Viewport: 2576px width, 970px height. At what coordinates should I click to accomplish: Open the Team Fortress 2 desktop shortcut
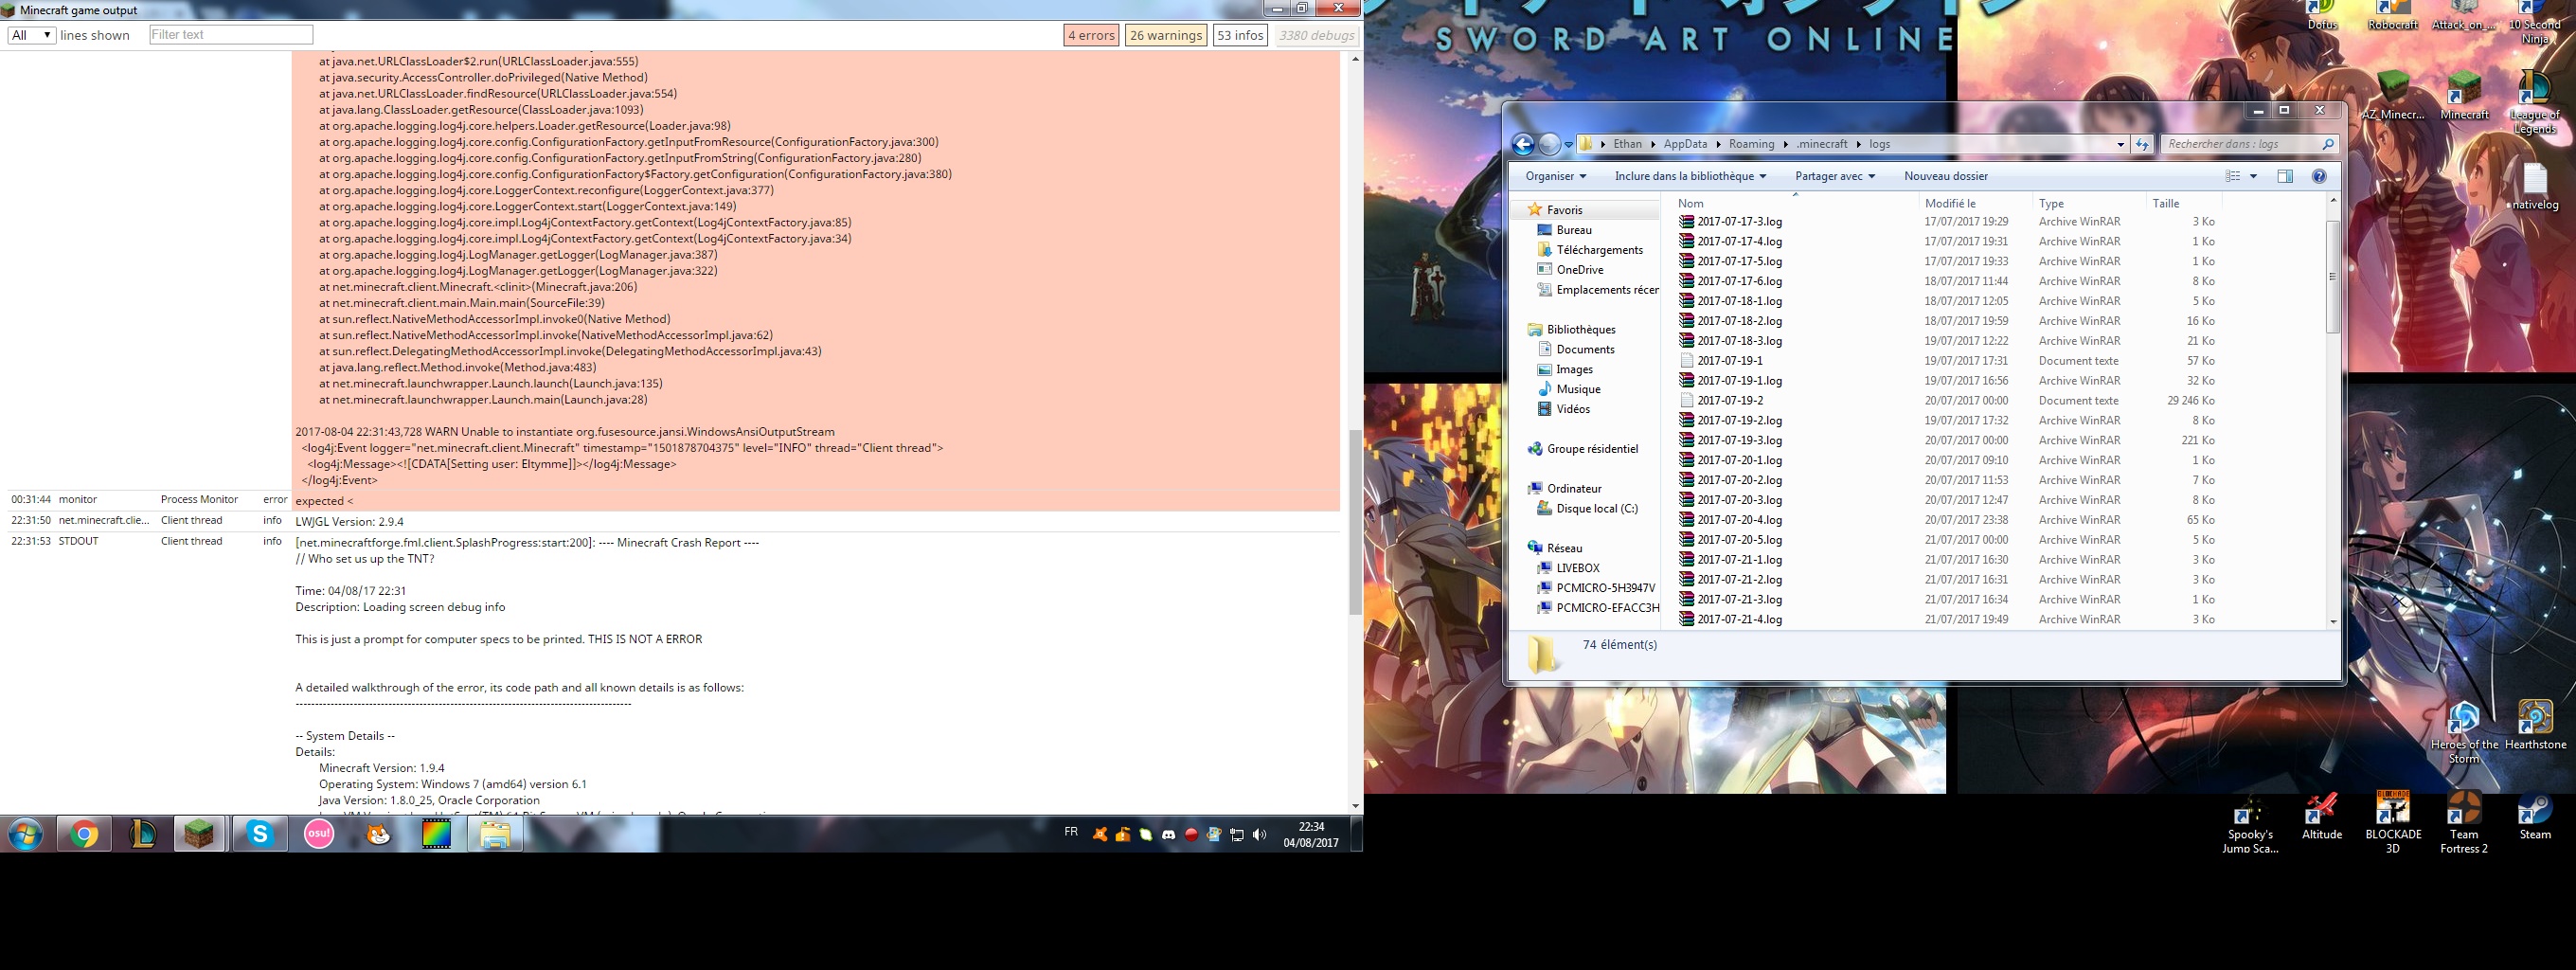point(2464,823)
